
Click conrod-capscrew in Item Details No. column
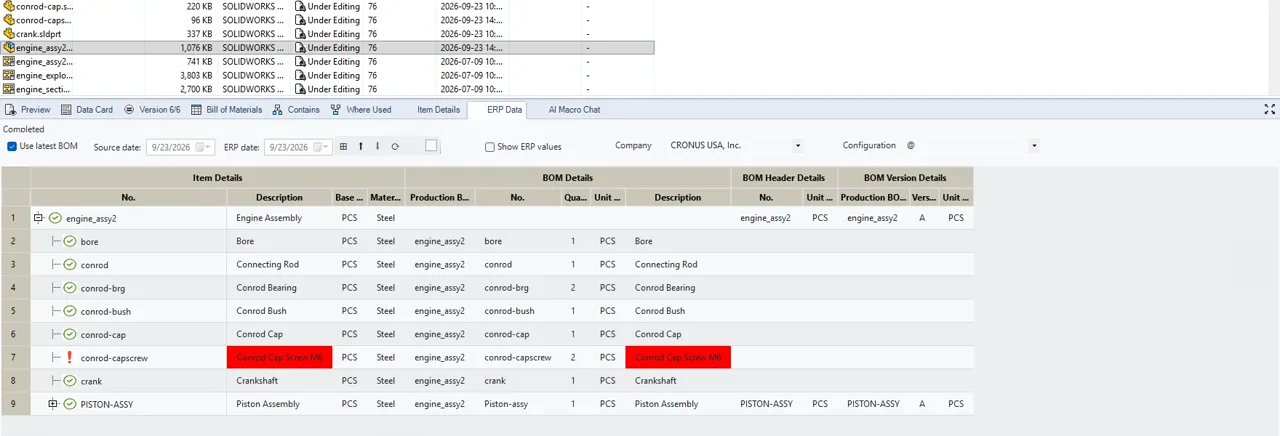tap(114, 358)
